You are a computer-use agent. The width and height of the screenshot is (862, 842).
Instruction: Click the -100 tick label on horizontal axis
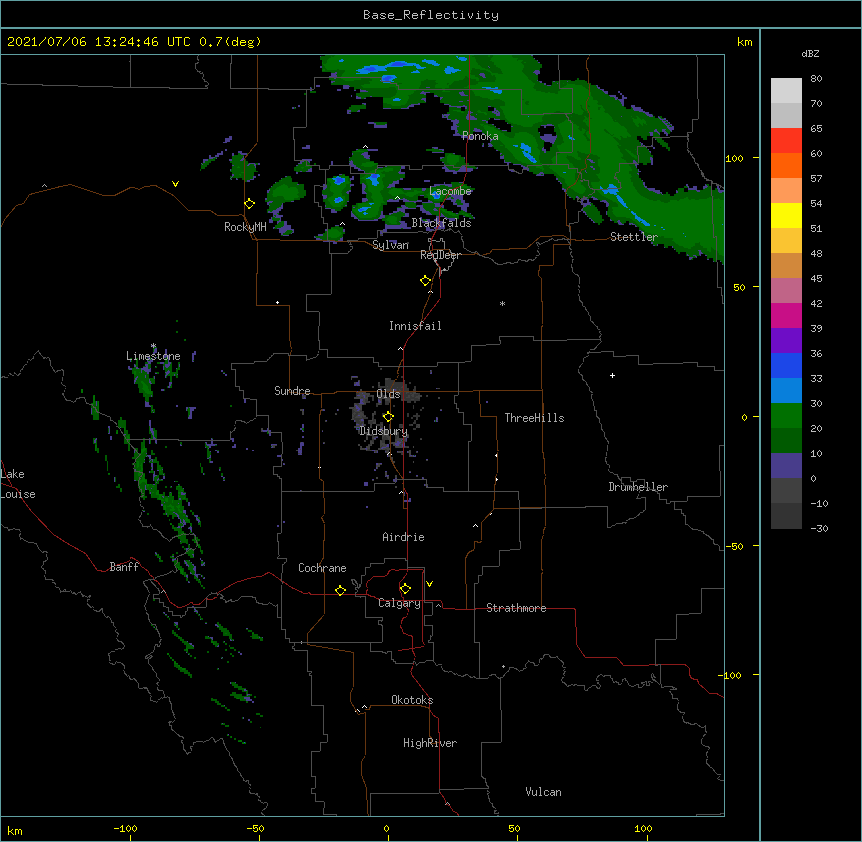pyautogui.click(x=125, y=828)
